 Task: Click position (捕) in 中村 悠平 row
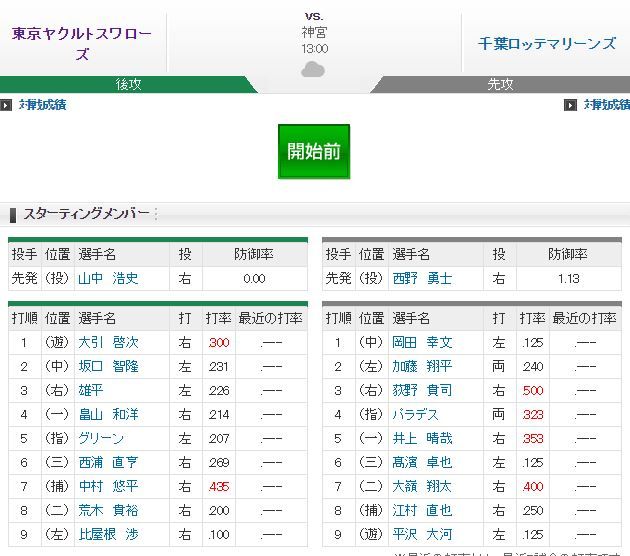(x=57, y=486)
